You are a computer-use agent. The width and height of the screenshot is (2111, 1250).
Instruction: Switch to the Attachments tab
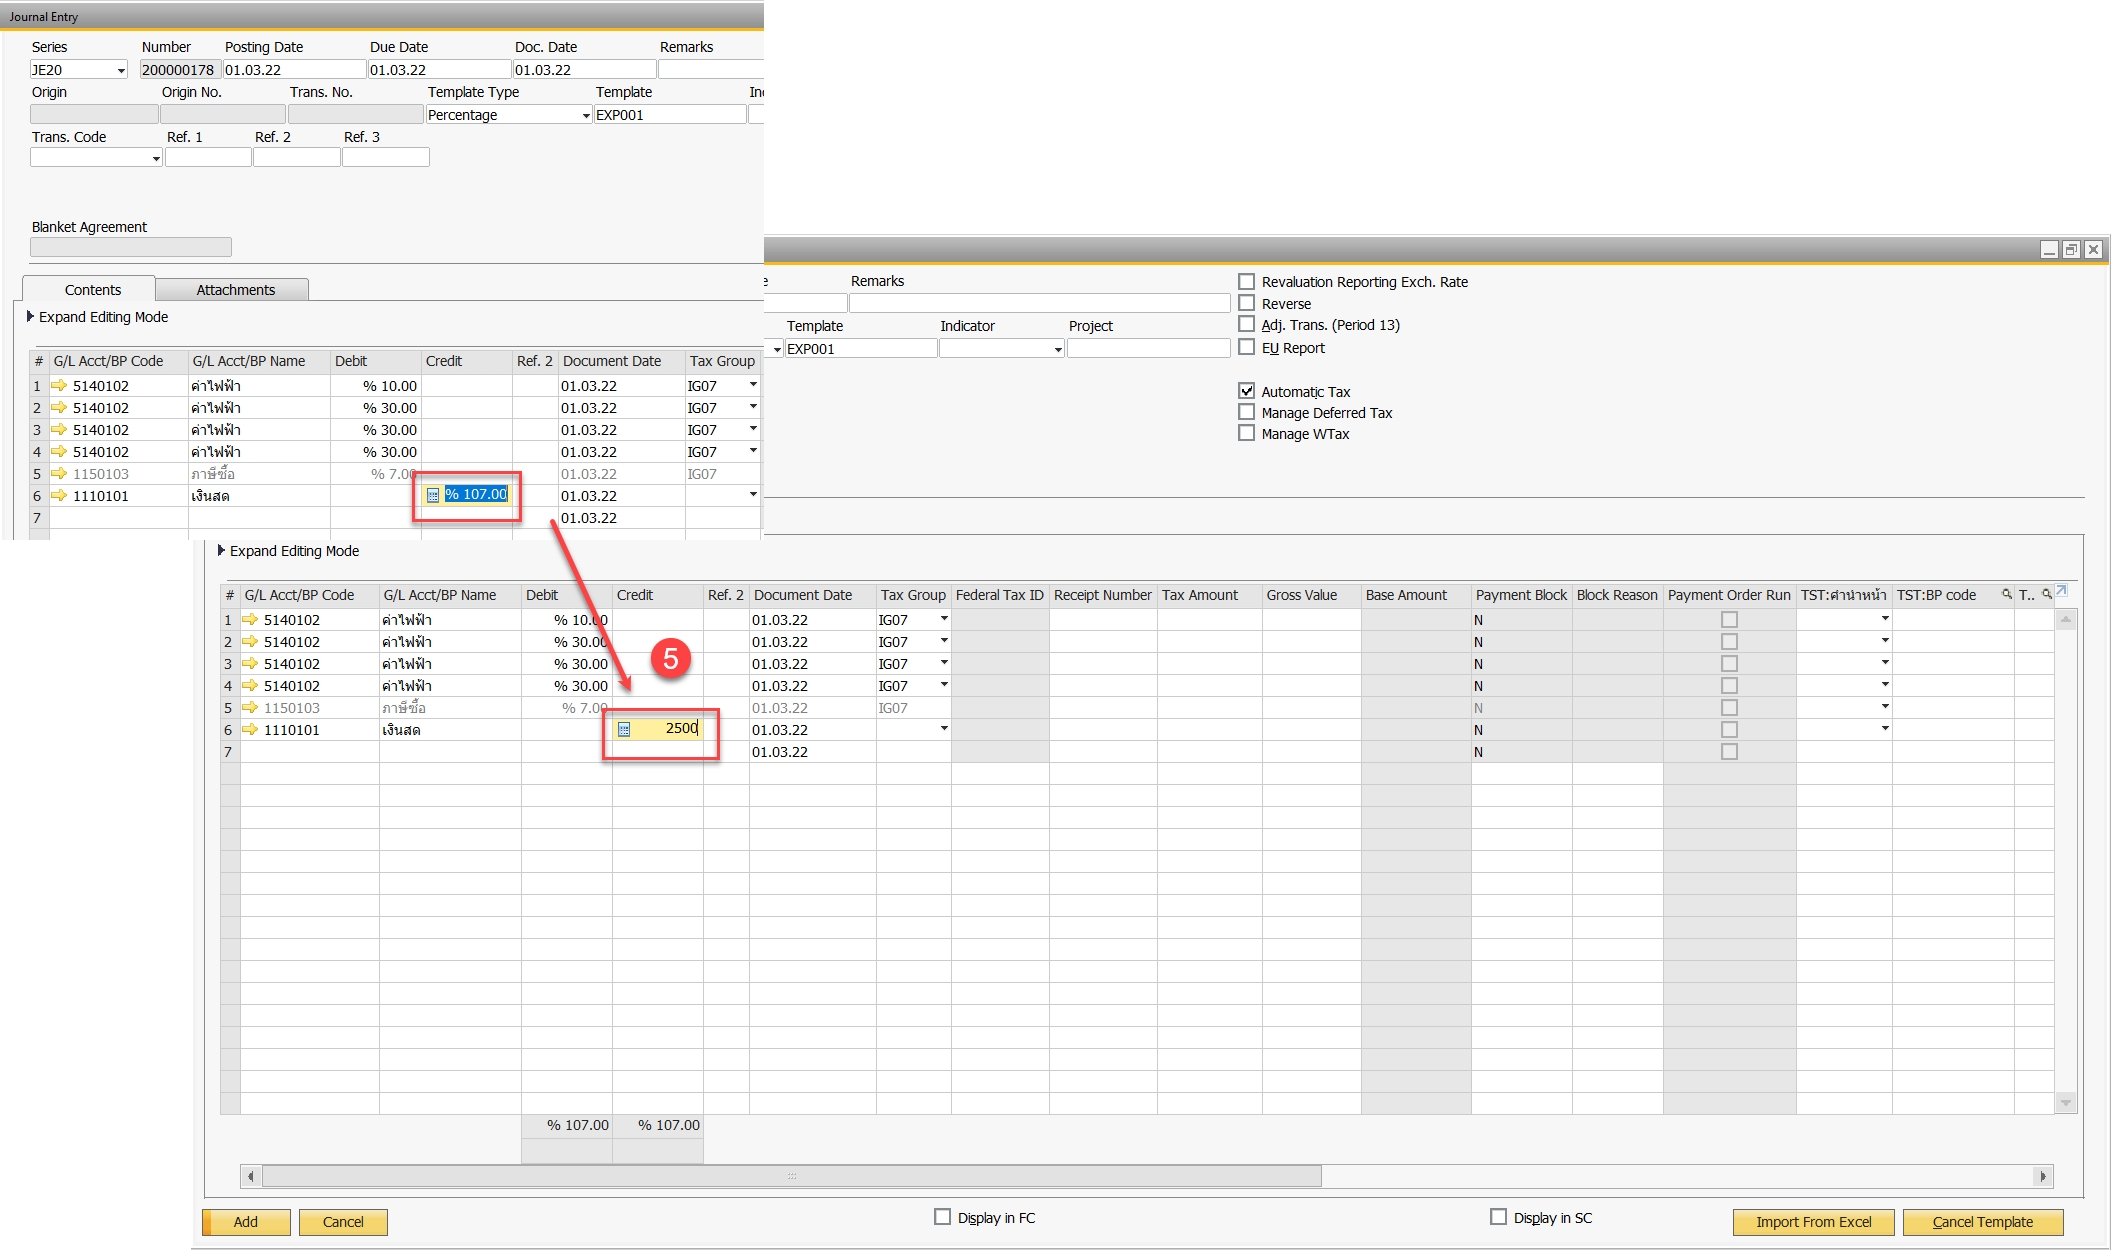235,290
